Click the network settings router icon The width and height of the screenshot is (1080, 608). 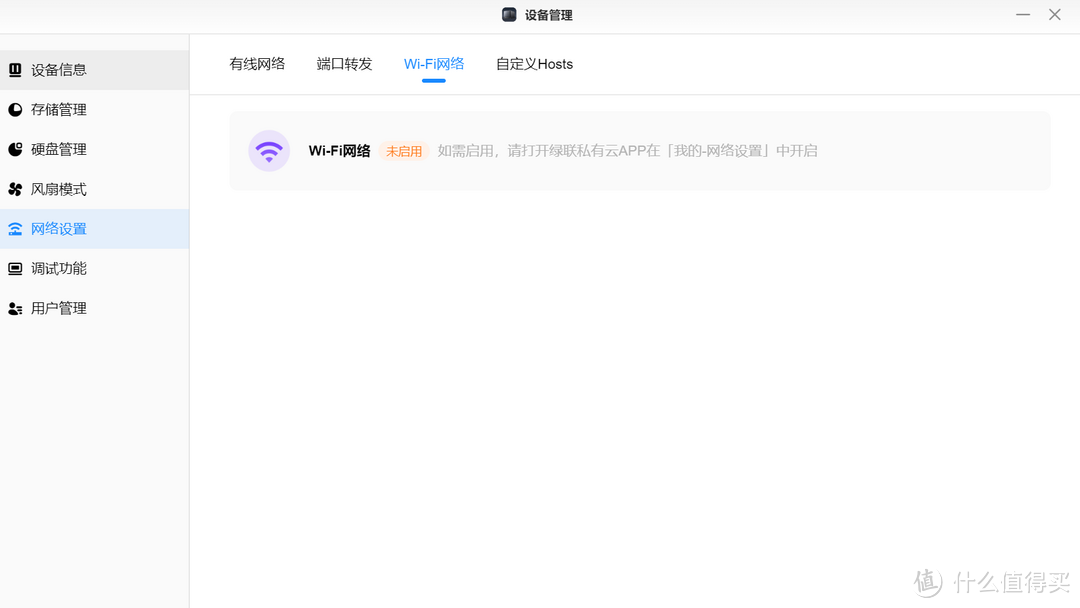pyautogui.click(x=15, y=229)
